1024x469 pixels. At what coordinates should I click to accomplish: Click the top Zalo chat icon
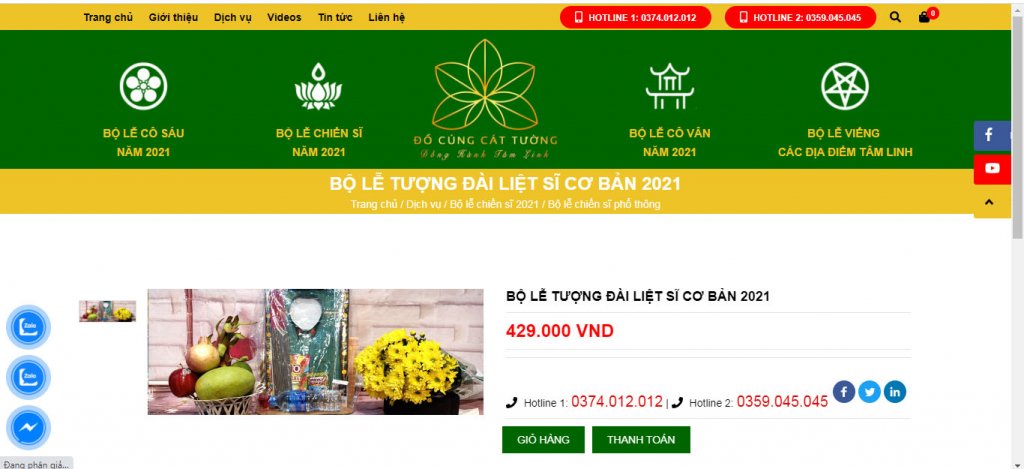(x=28, y=327)
